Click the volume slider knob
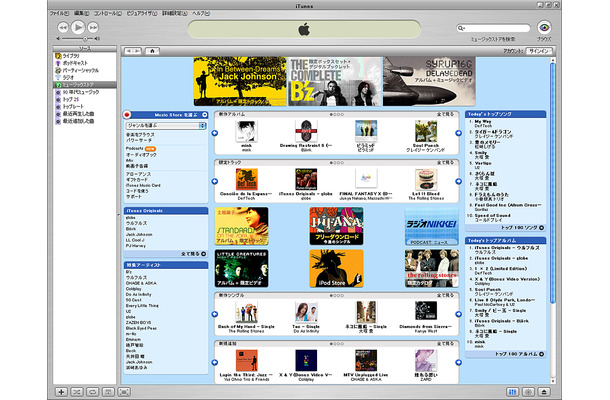The width and height of the screenshot is (610, 400). click(x=85, y=39)
